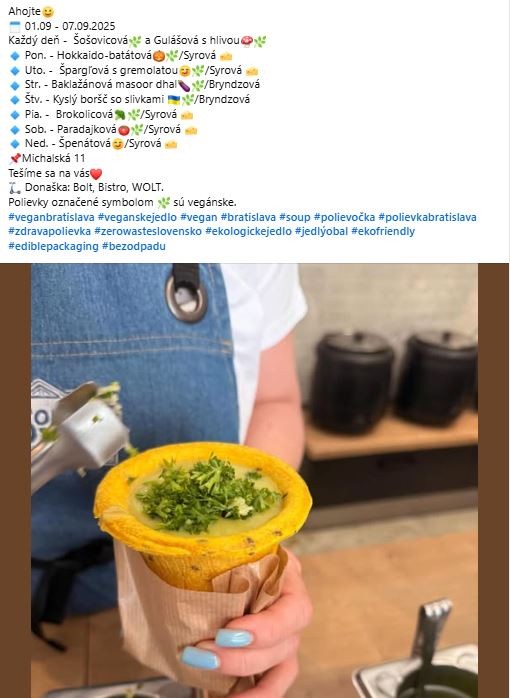This screenshot has width=510, height=698.
Task: Open the #zerowasteslovensko hashtag
Action: 148,231
